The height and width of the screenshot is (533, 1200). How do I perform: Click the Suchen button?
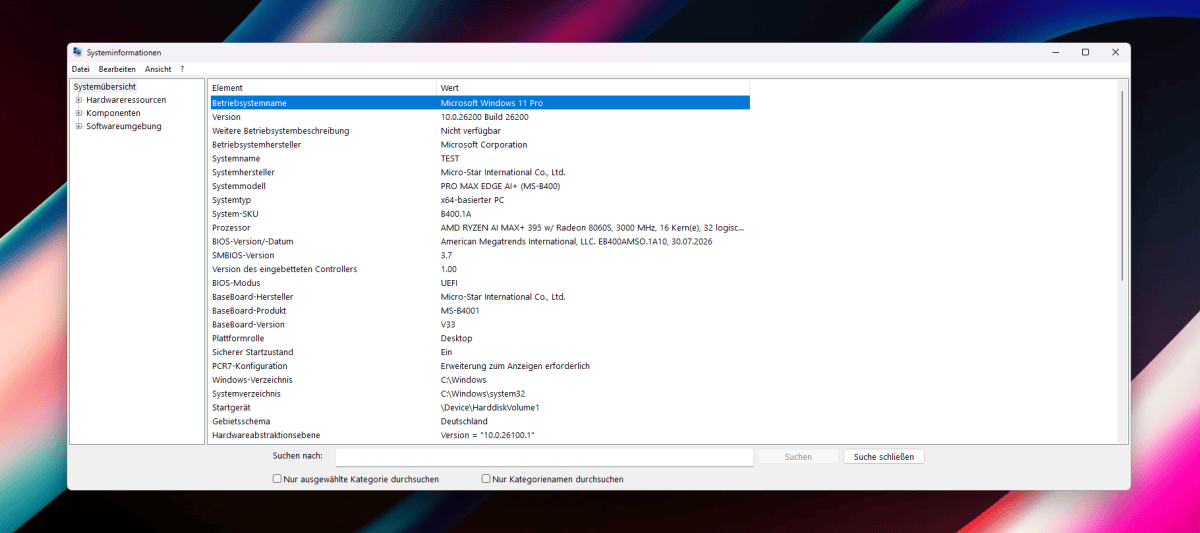pos(798,457)
